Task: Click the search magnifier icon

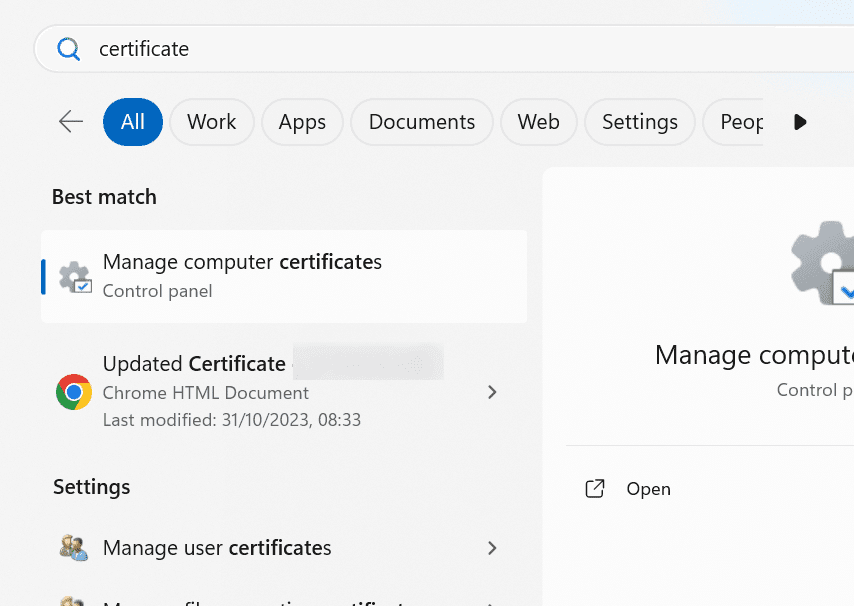Action: pos(69,49)
